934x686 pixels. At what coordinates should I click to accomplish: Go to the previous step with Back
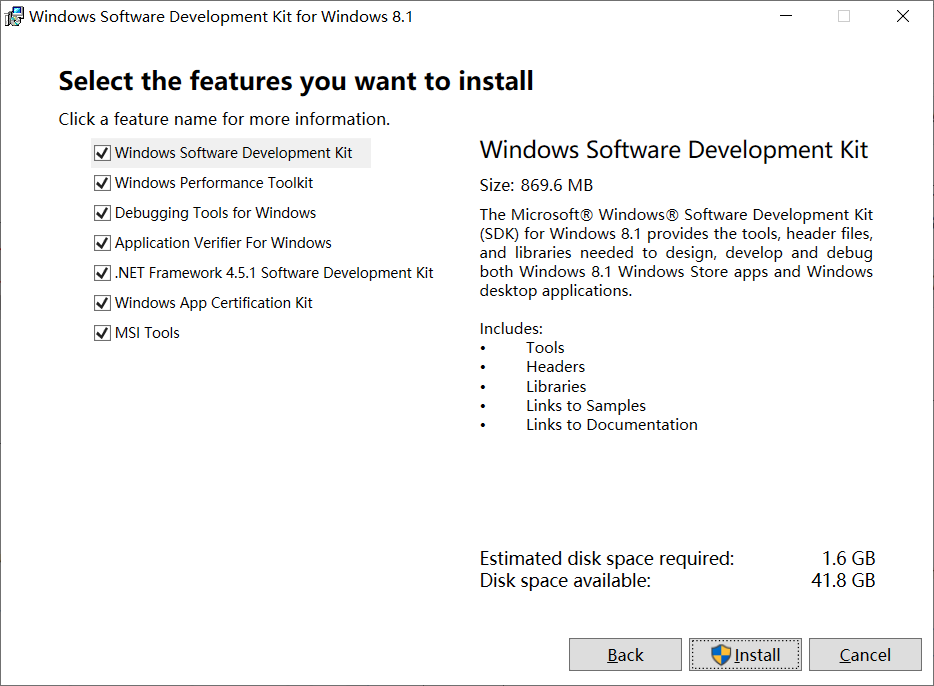pos(625,654)
